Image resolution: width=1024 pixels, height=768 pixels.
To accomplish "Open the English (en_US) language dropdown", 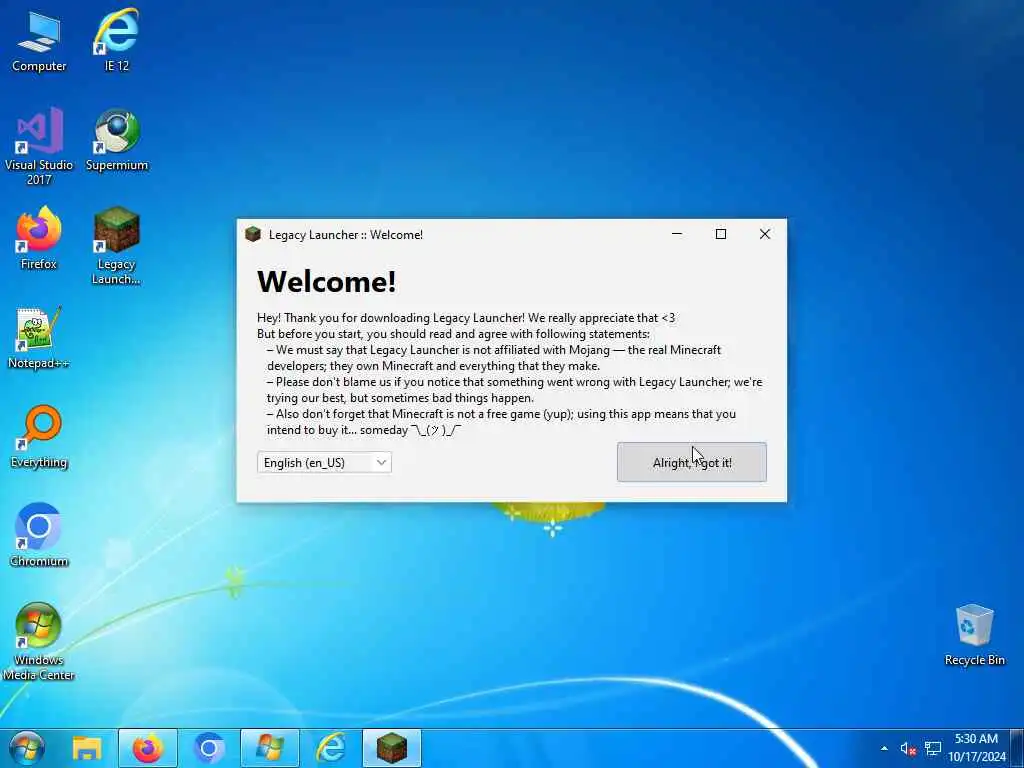I will (x=324, y=462).
